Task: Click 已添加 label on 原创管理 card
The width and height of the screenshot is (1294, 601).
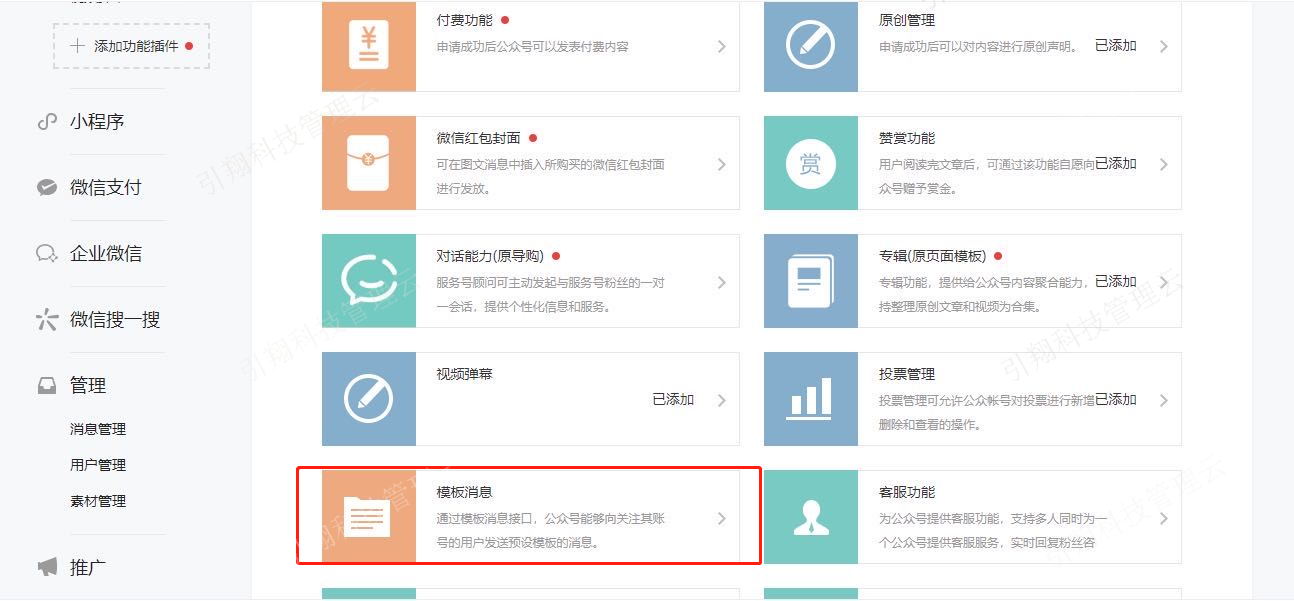Action: (x=1116, y=46)
